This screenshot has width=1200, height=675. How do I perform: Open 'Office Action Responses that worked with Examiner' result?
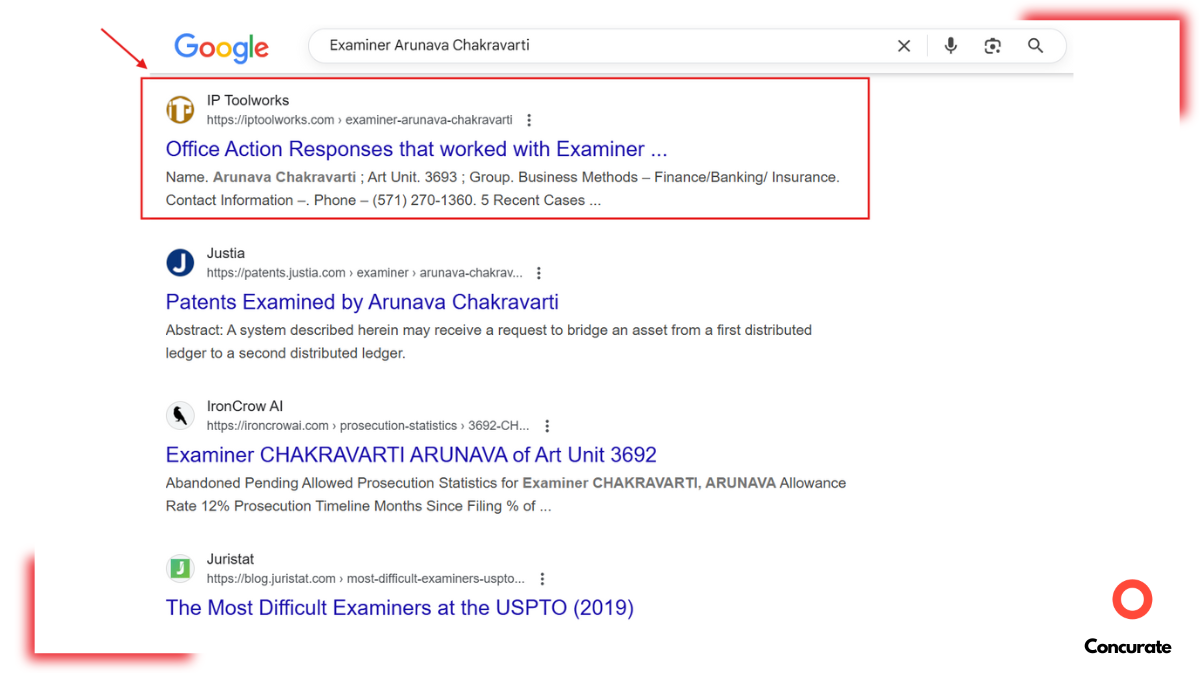click(x=416, y=149)
